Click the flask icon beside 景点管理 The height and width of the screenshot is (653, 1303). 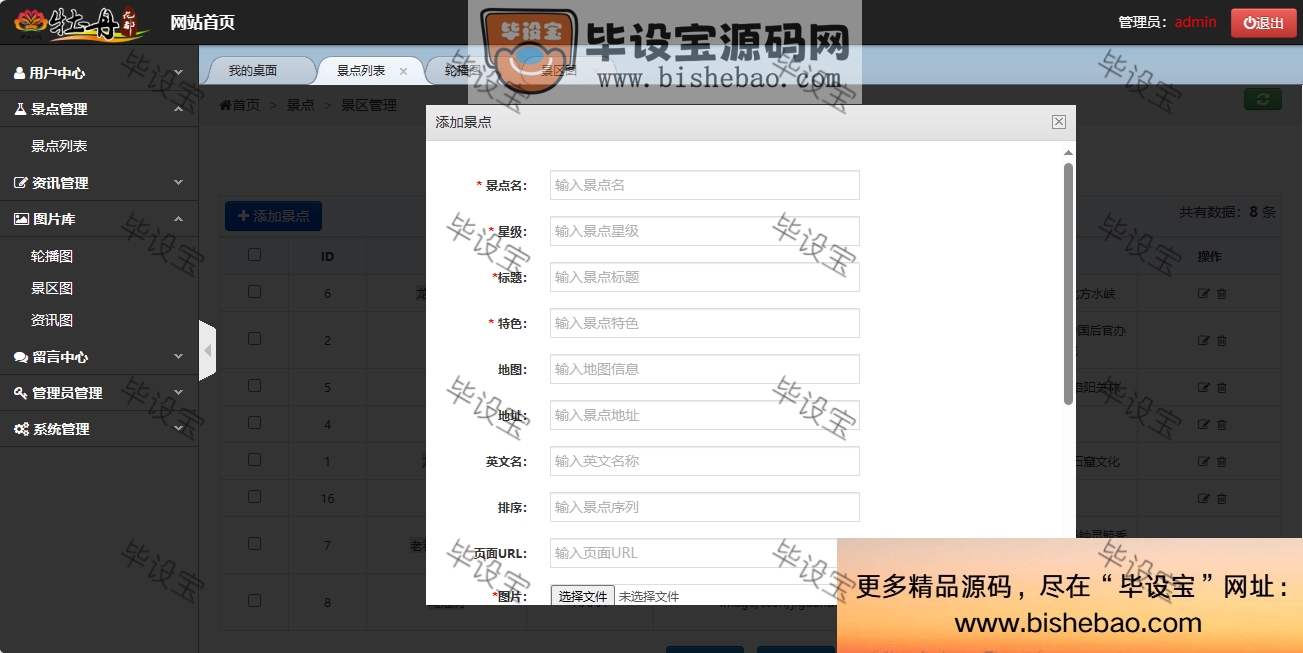point(20,109)
